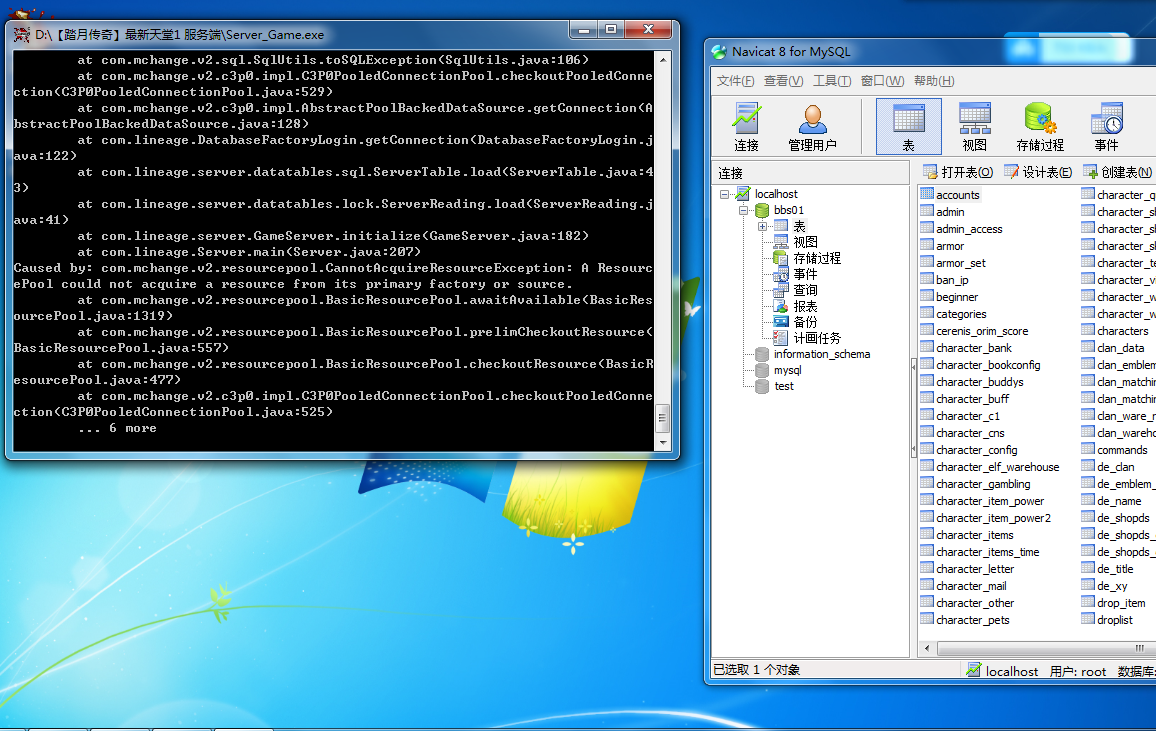Select character_pets table

pos(972,620)
